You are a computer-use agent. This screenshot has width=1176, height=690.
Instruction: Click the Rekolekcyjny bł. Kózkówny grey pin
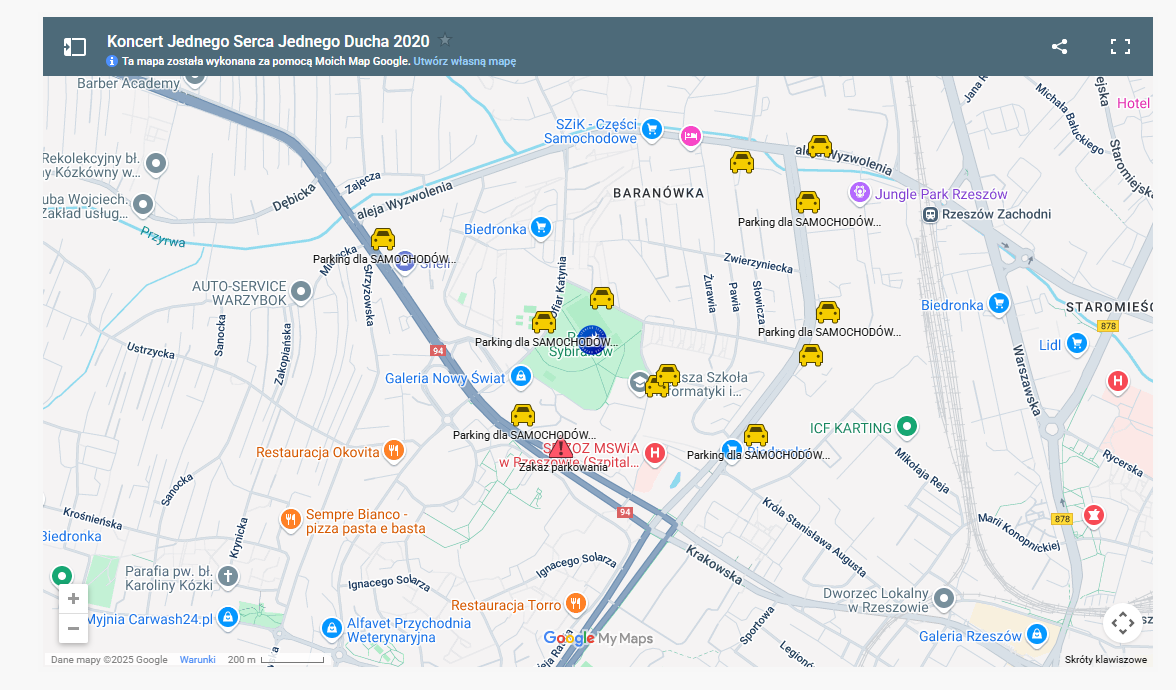tap(156, 163)
